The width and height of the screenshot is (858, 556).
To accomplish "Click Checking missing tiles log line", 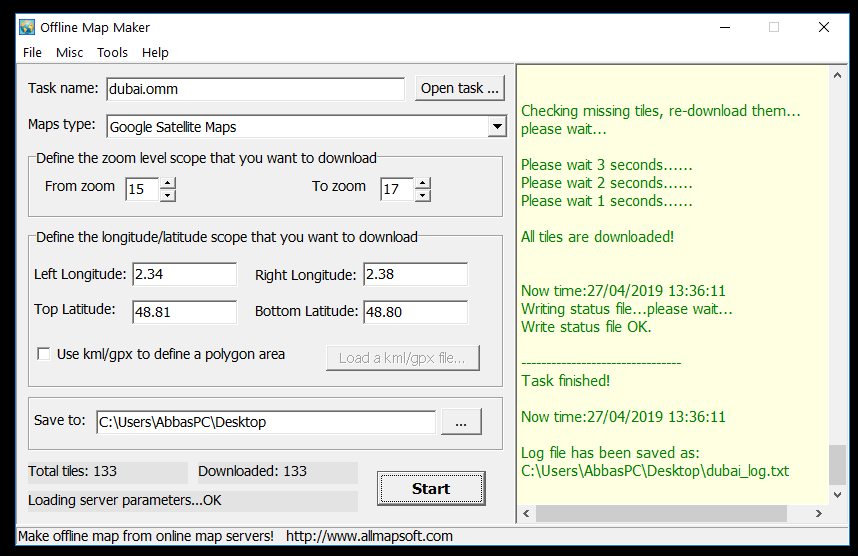I will coord(660,111).
